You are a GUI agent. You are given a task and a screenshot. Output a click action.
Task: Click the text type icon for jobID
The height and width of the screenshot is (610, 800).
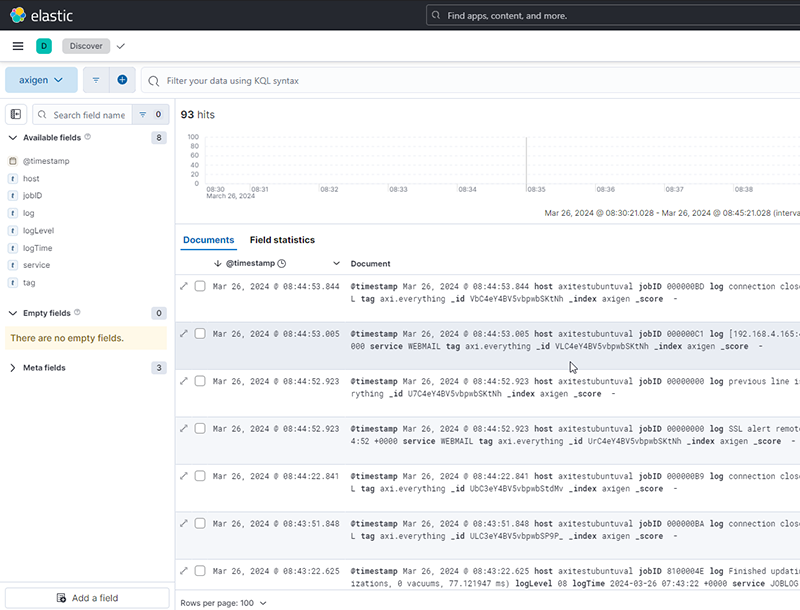point(13,195)
